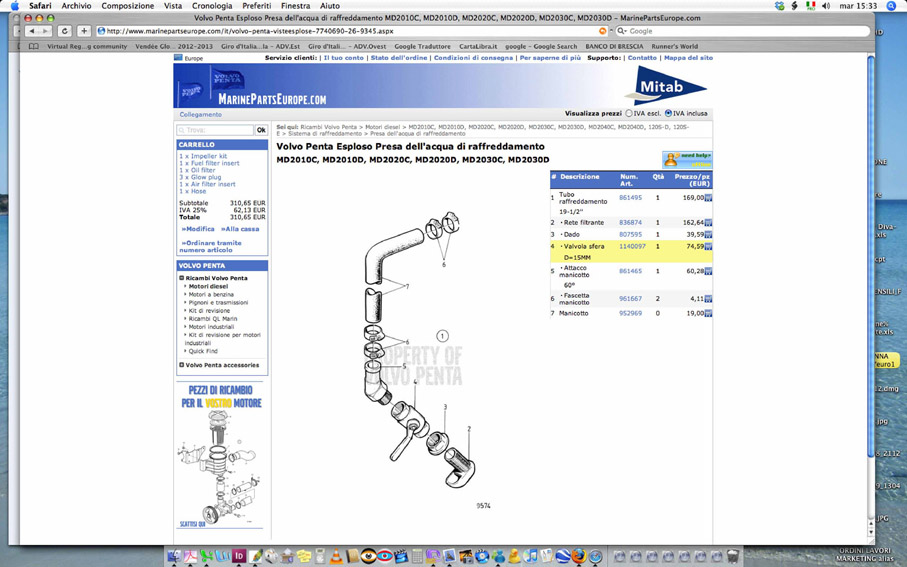This screenshot has width=907, height=567.
Task: Open the Ricambi QL Marin category
Action: pyautogui.click(x=213, y=319)
